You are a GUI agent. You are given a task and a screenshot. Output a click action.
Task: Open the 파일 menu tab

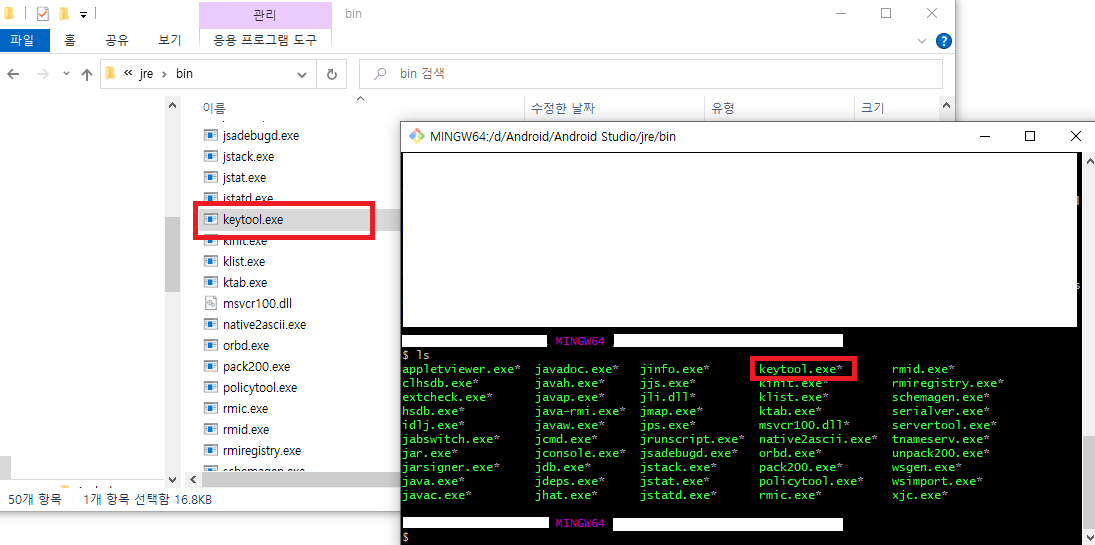pyautogui.click(x=24, y=41)
